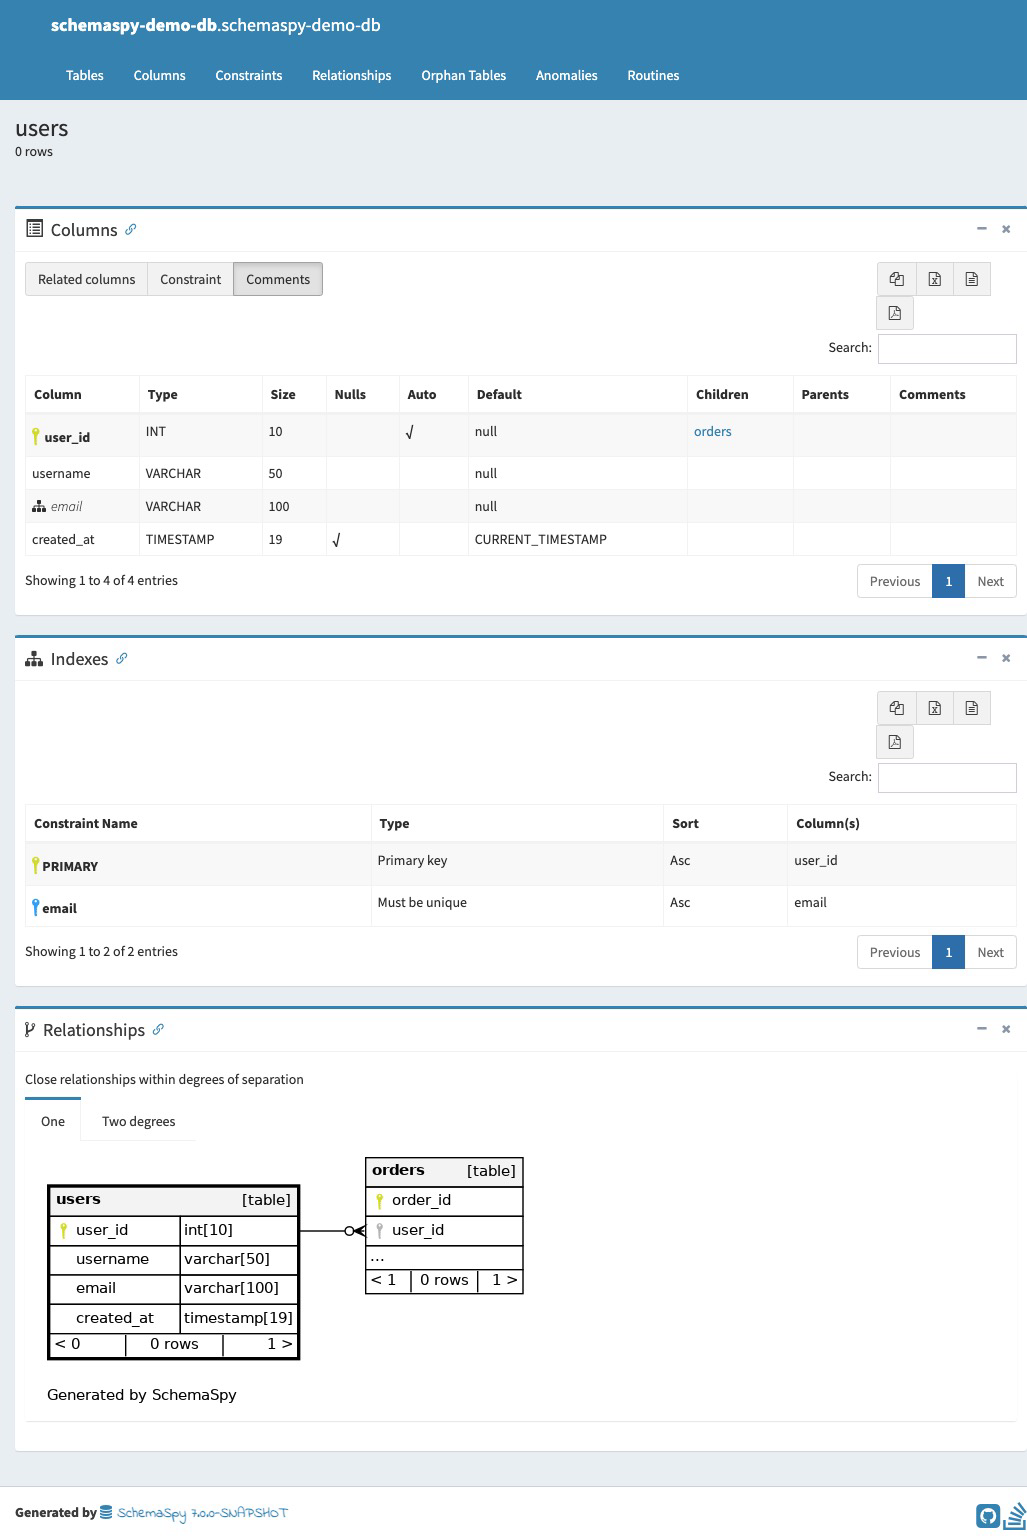Toggle the Constraint column visibility button
The width and height of the screenshot is (1027, 1539).
click(x=190, y=279)
